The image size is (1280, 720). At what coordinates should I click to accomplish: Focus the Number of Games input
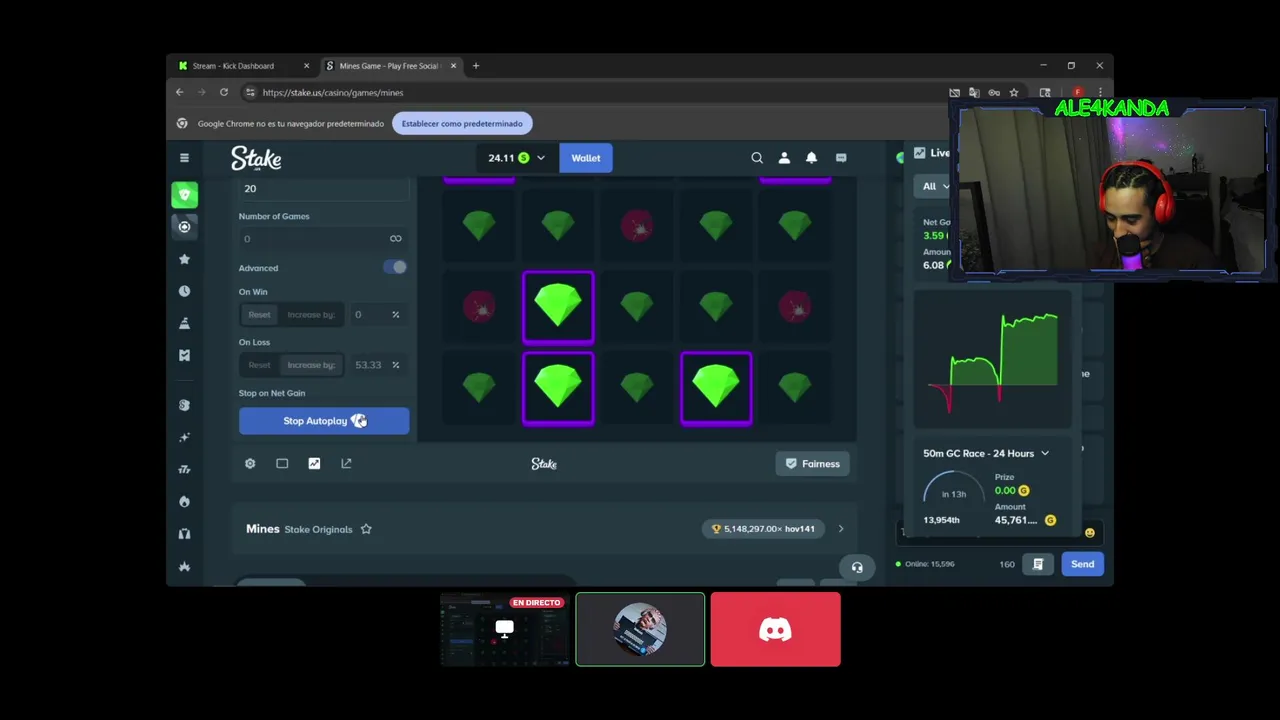click(314, 238)
